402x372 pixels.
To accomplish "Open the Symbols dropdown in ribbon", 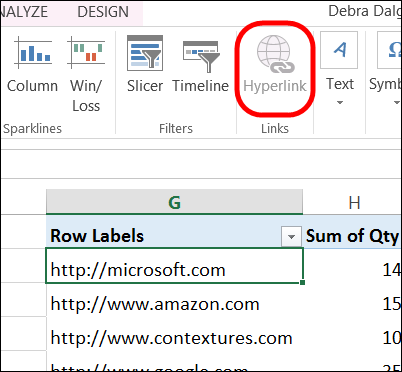I will pos(385,69).
